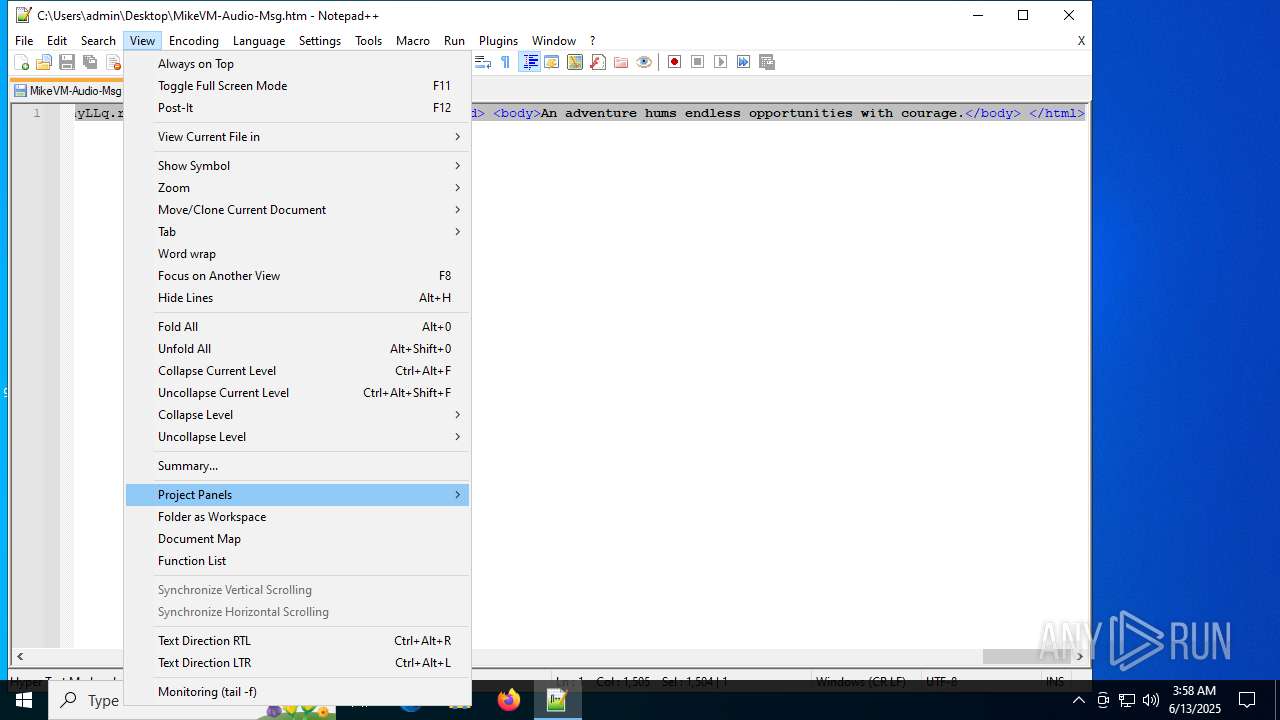Image resolution: width=1280 pixels, height=720 pixels.
Task: Toggle the Indent Guide toolbar icon
Action: click(x=530, y=62)
